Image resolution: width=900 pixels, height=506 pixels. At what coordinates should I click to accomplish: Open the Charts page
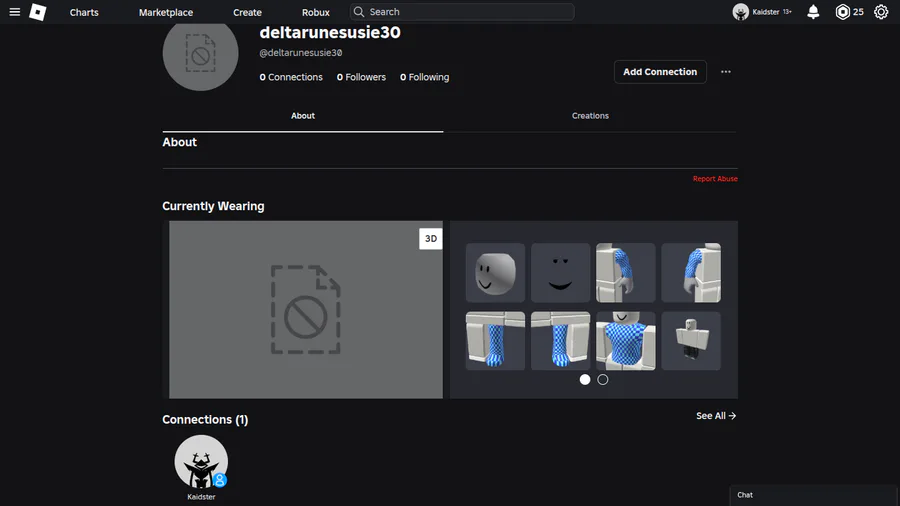pyautogui.click(x=84, y=12)
